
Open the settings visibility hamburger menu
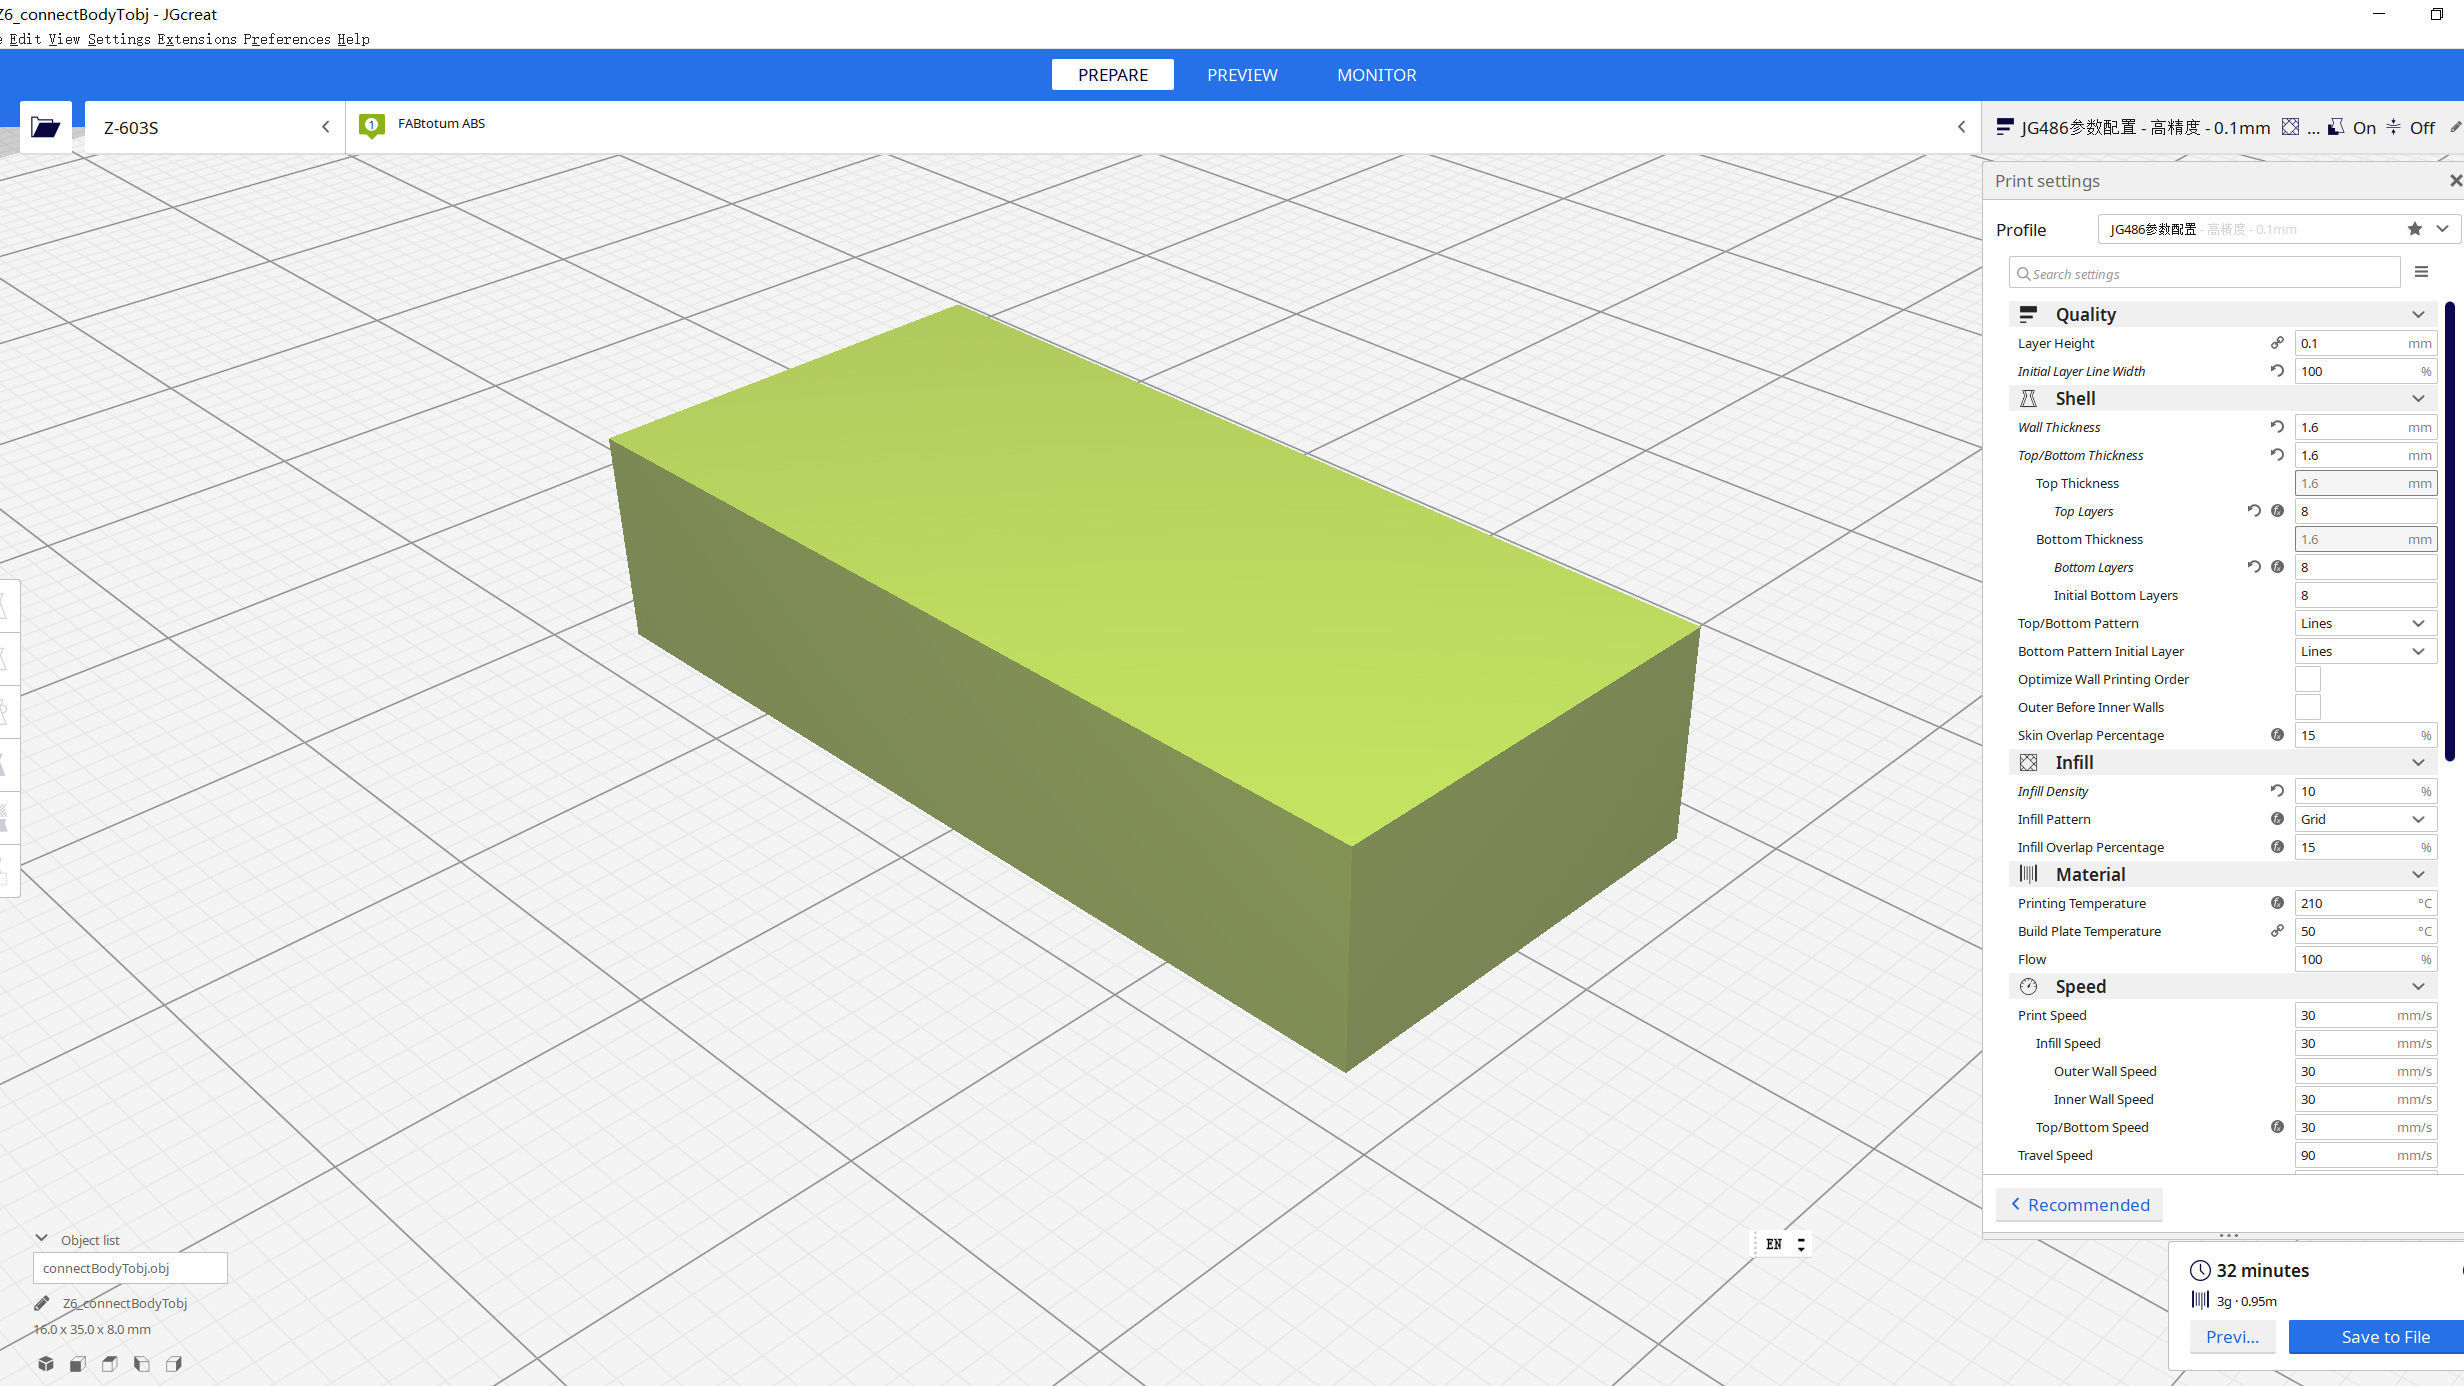(2421, 272)
